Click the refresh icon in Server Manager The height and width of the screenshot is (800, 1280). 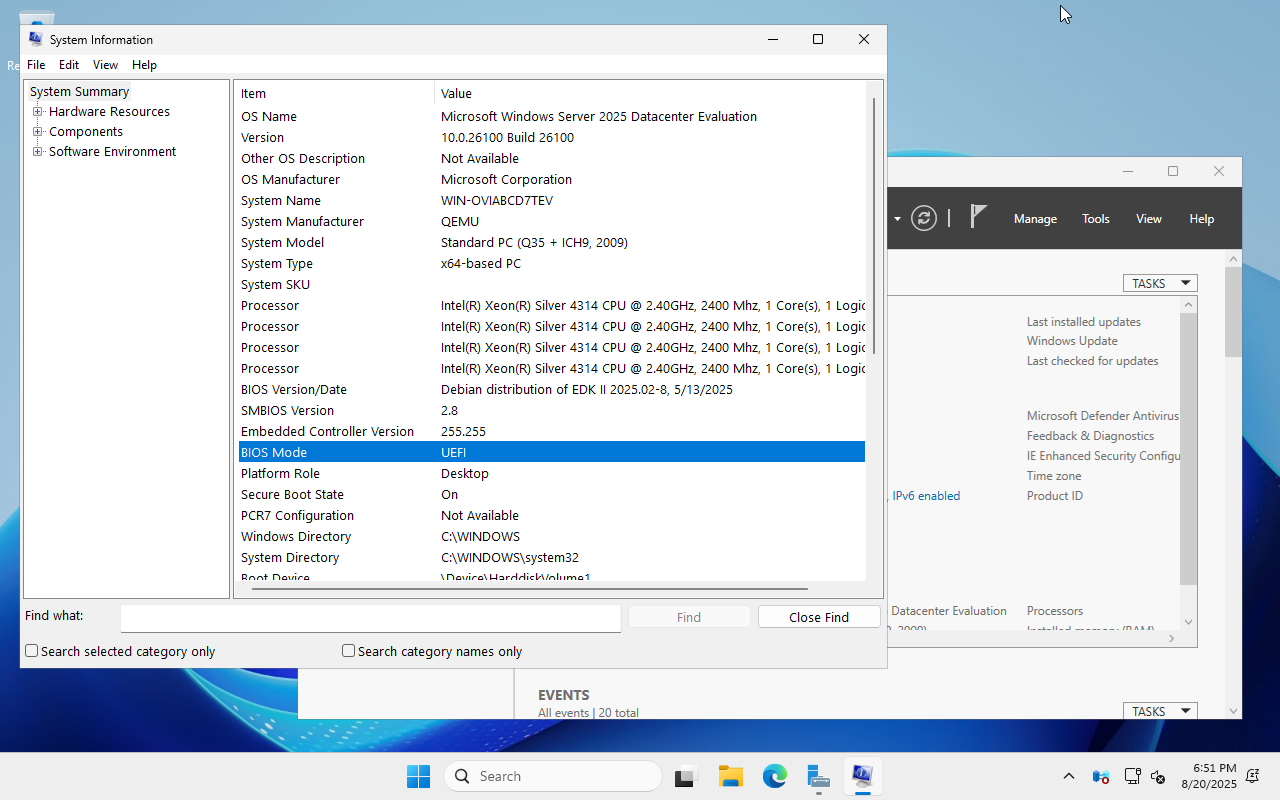(x=923, y=218)
